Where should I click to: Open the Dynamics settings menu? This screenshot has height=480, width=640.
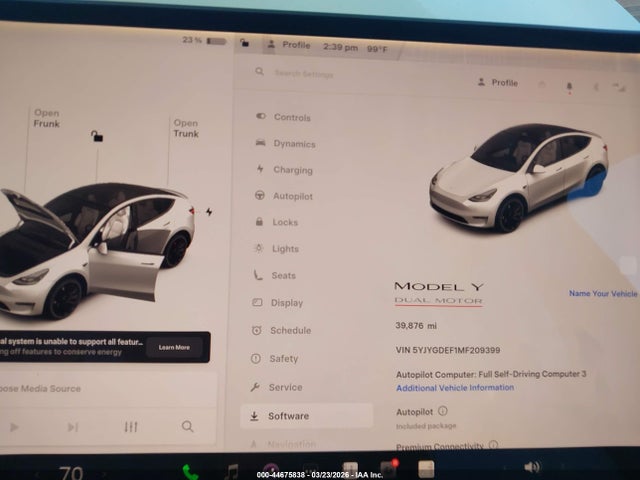tap(285, 144)
